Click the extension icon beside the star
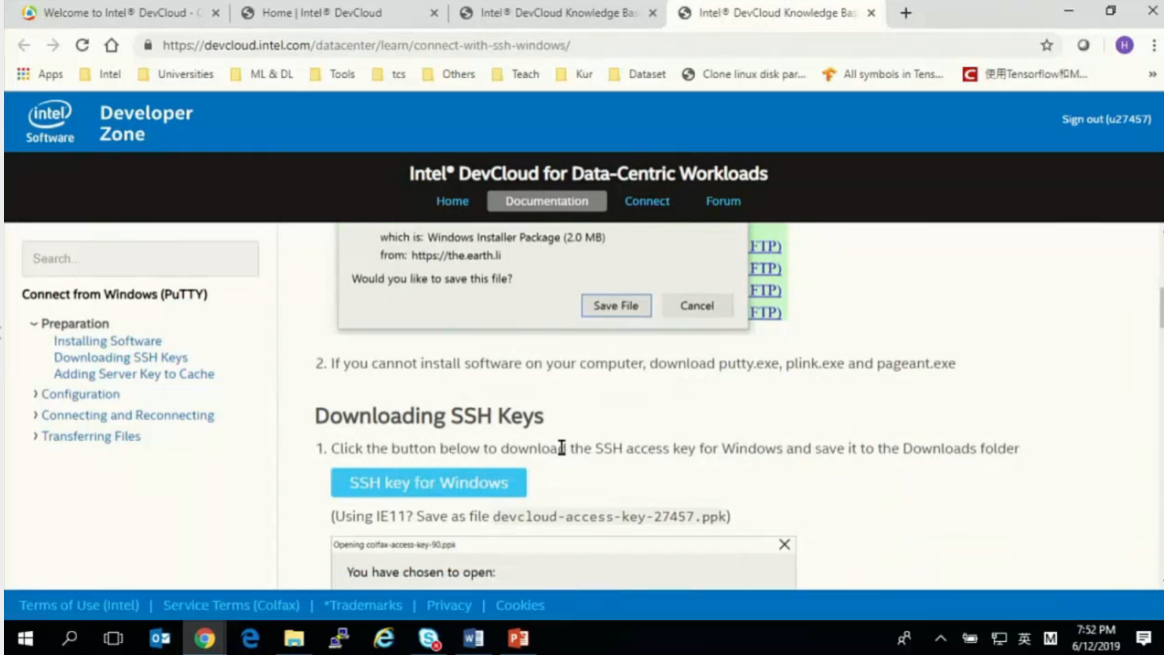The height and width of the screenshot is (655, 1164). coord(1083,45)
